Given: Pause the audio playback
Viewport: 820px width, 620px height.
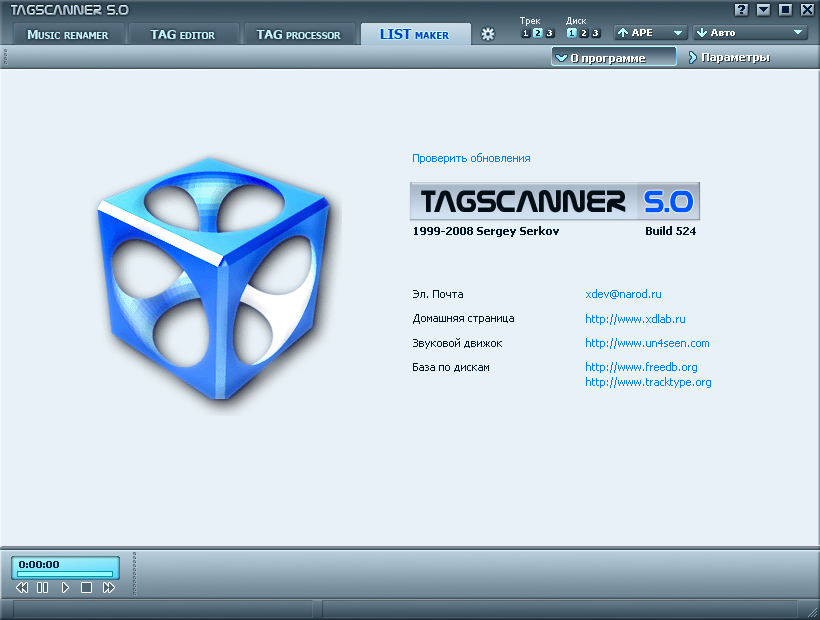Looking at the screenshot, I should (x=42, y=588).
